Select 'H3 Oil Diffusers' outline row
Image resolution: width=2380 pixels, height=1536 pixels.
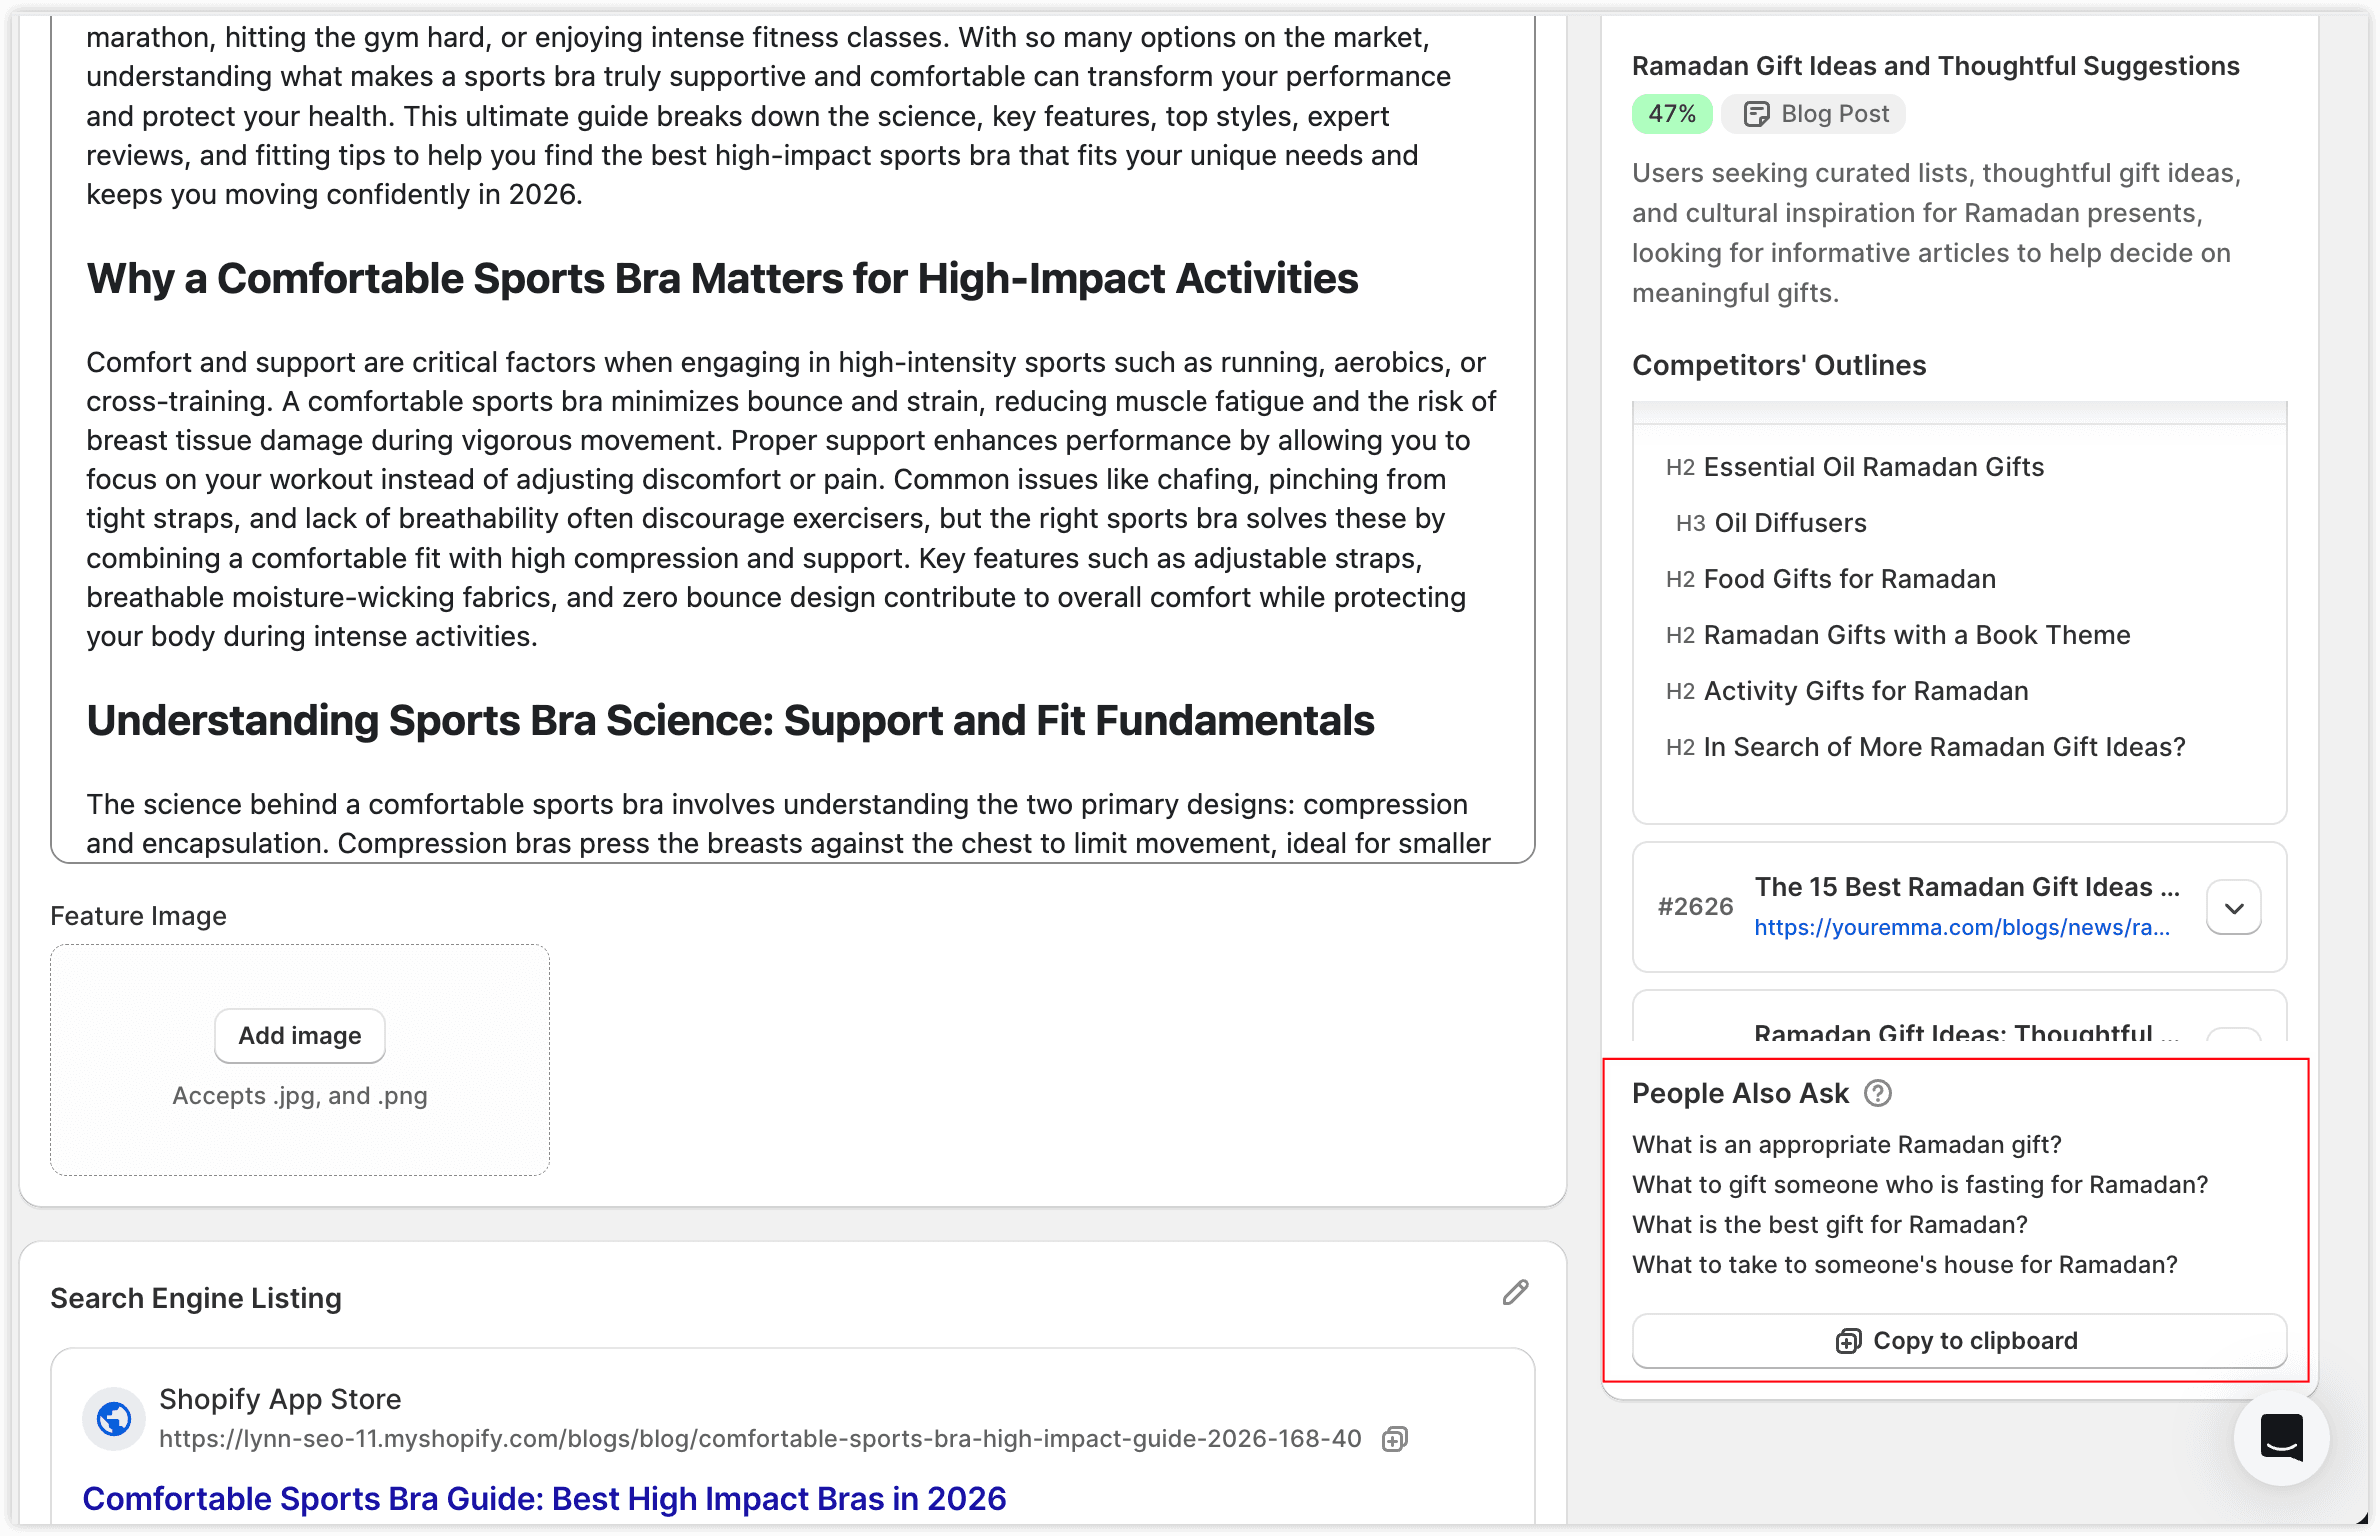tap(1771, 523)
